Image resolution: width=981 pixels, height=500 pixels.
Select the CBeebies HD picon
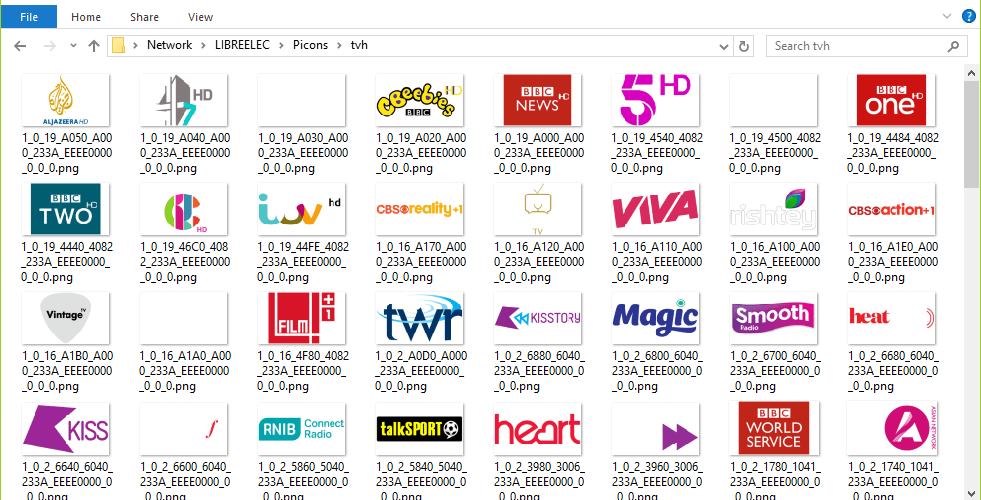(420, 100)
